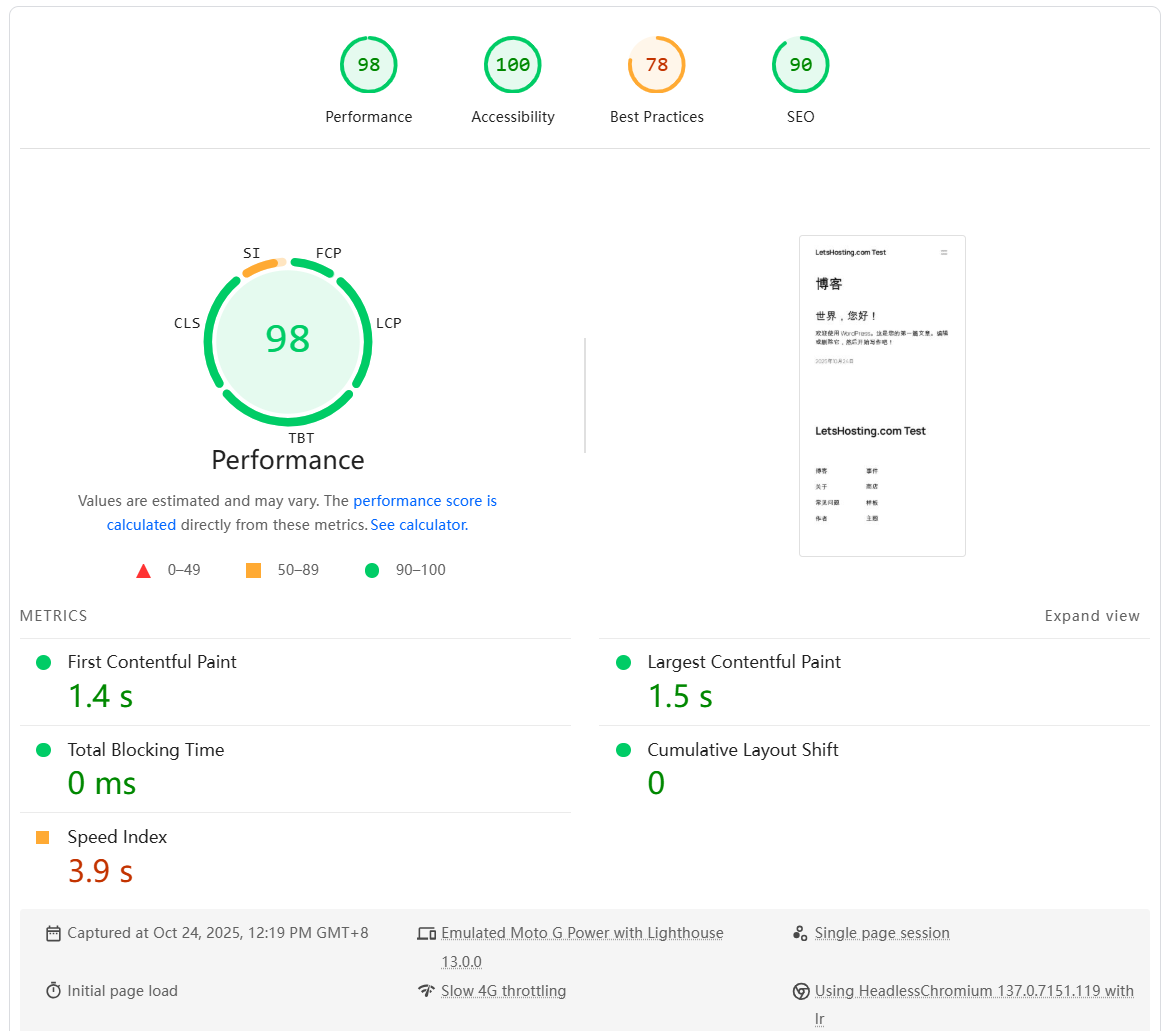Click the Chrome icon beside Using HeadlessChromium

coord(801,991)
